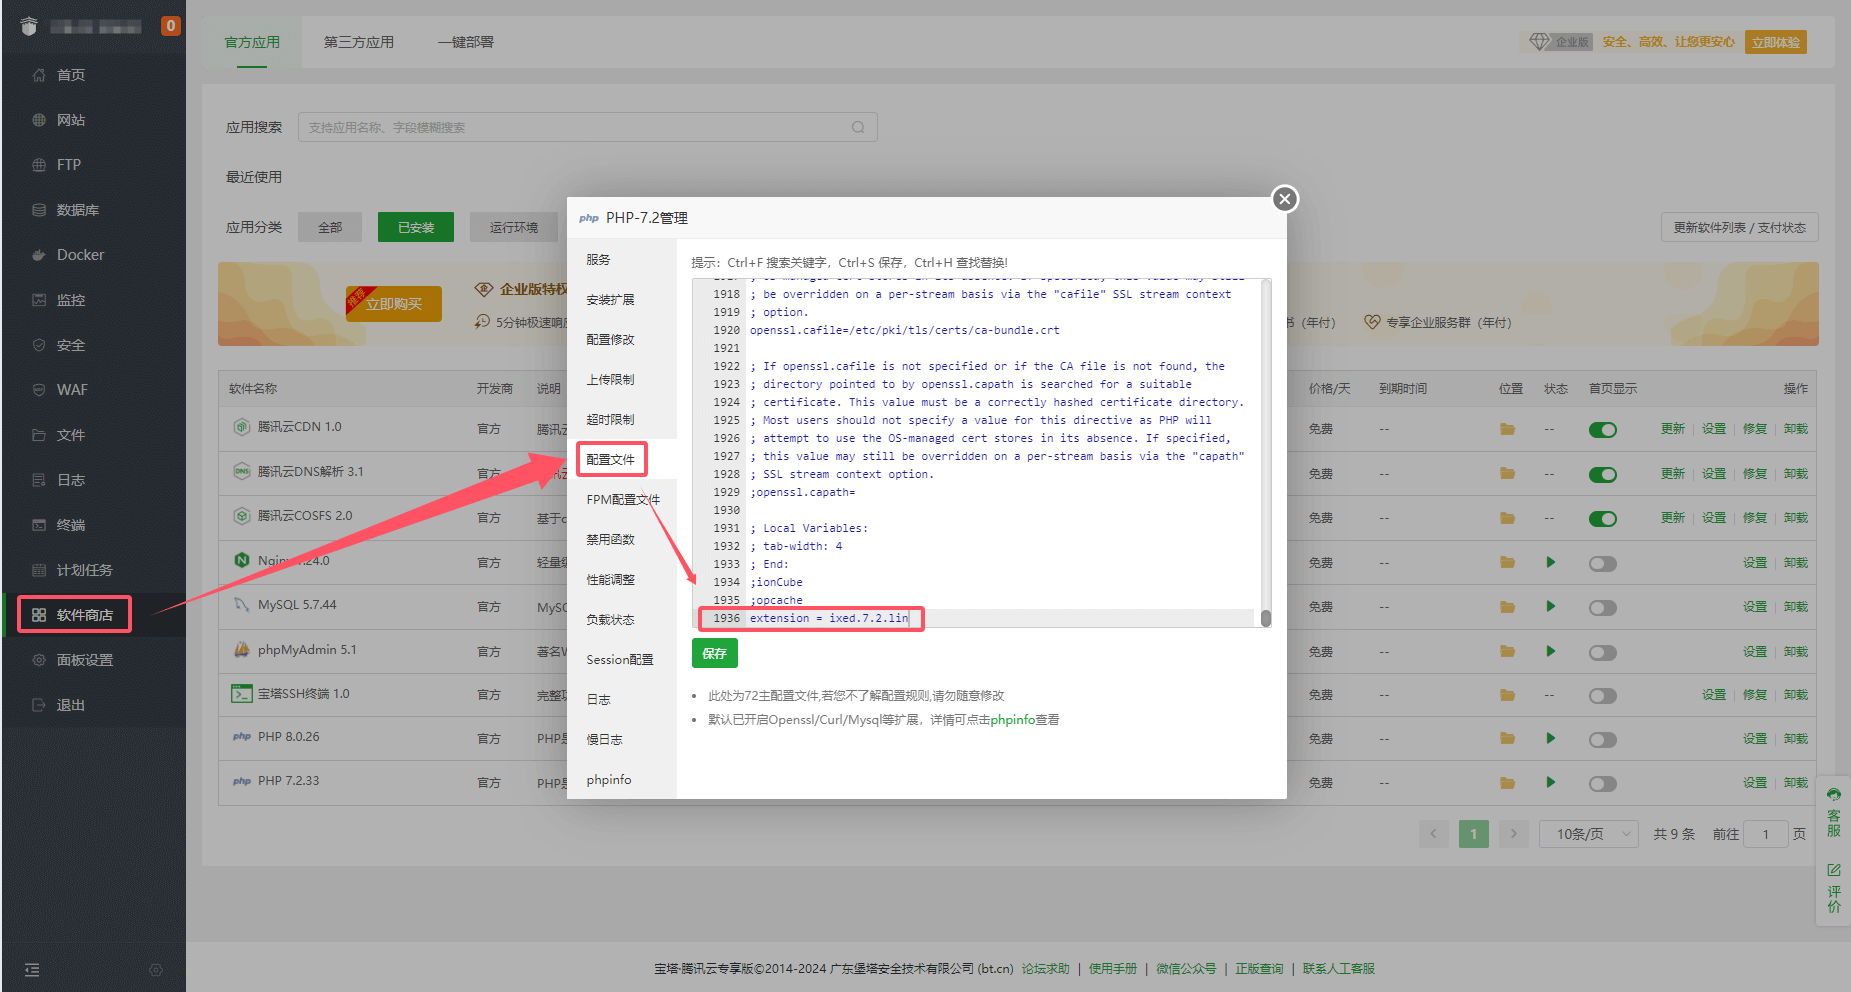Toggle 首页显示 for 腾讯云DNS解析 3.1

coord(1603,475)
